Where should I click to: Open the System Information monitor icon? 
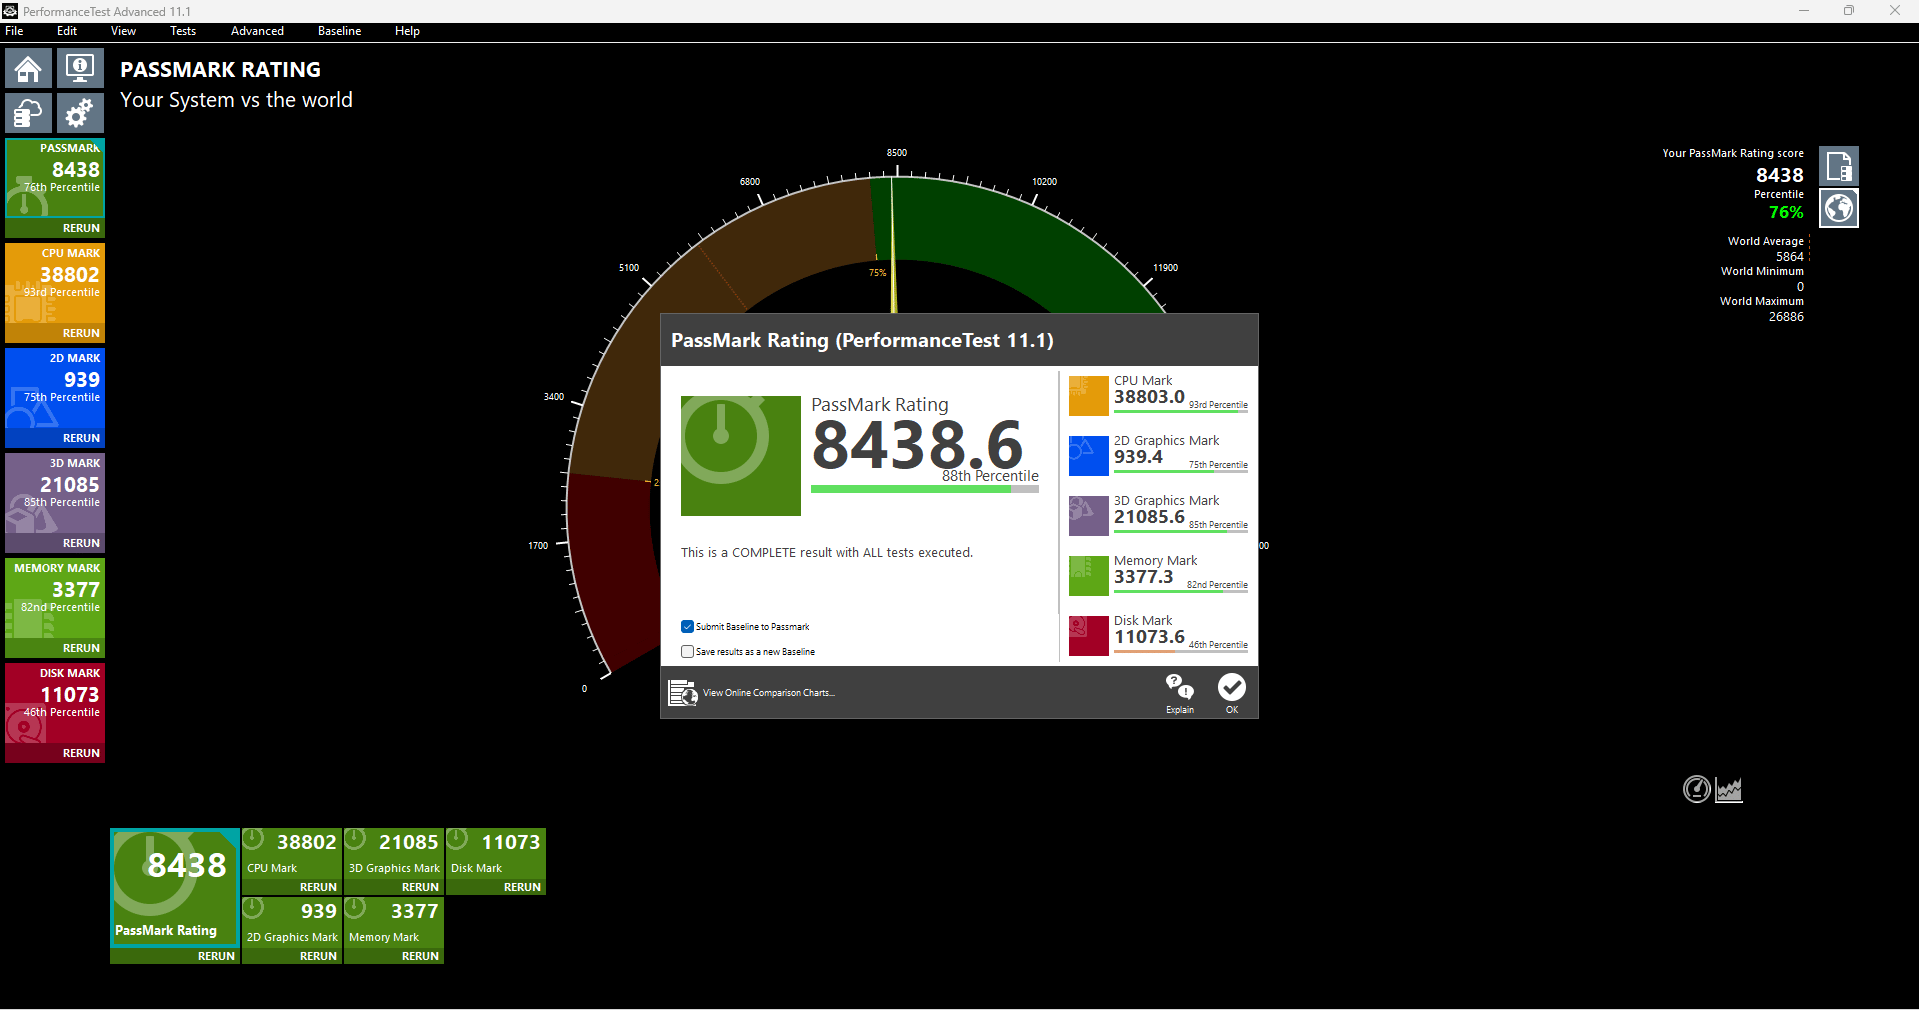[80, 69]
